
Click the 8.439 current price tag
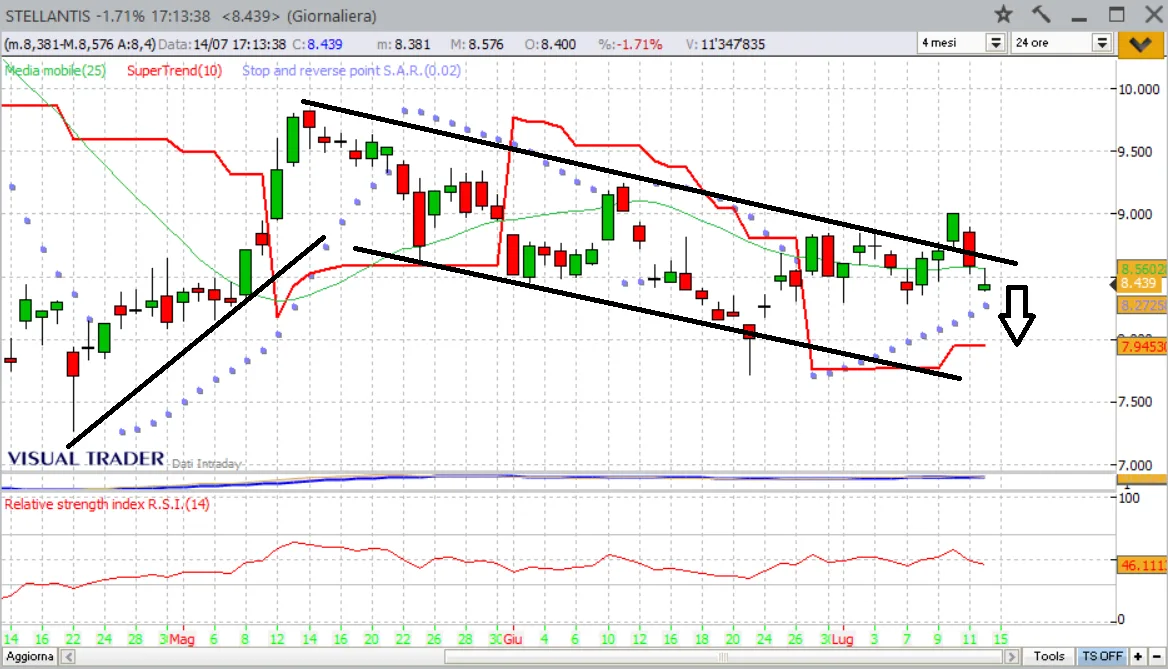[x=1138, y=283]
